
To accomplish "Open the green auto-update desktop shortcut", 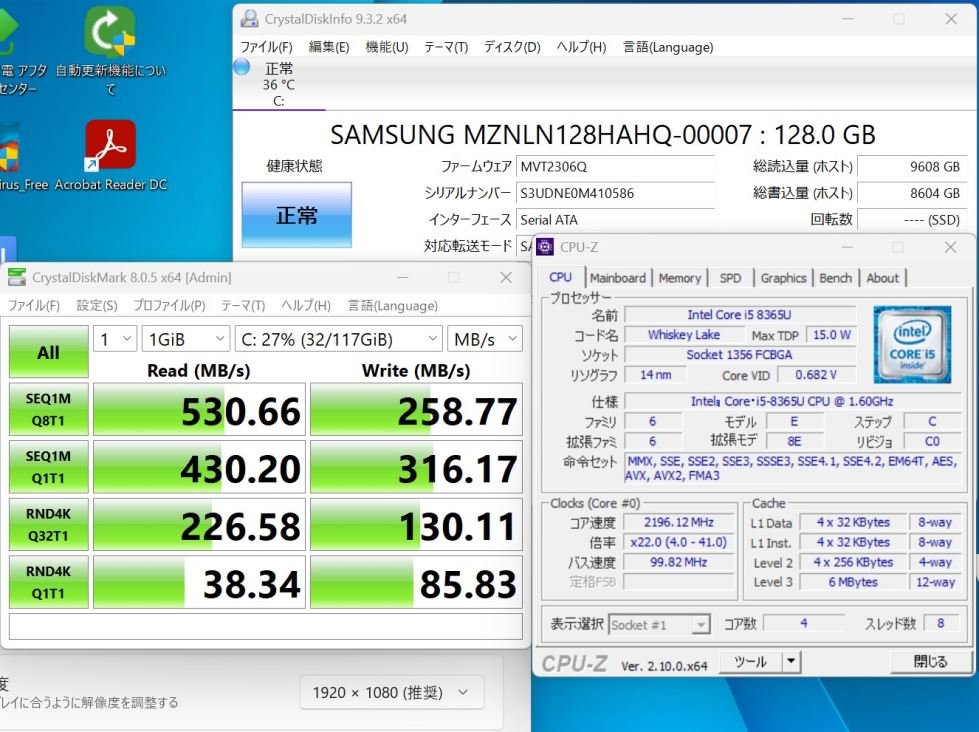I will click(110, 32).
